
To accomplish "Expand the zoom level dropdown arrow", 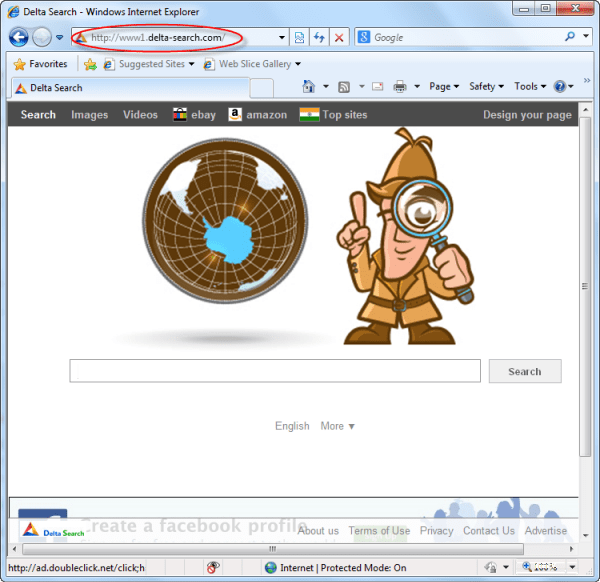I will coord(572,567).
